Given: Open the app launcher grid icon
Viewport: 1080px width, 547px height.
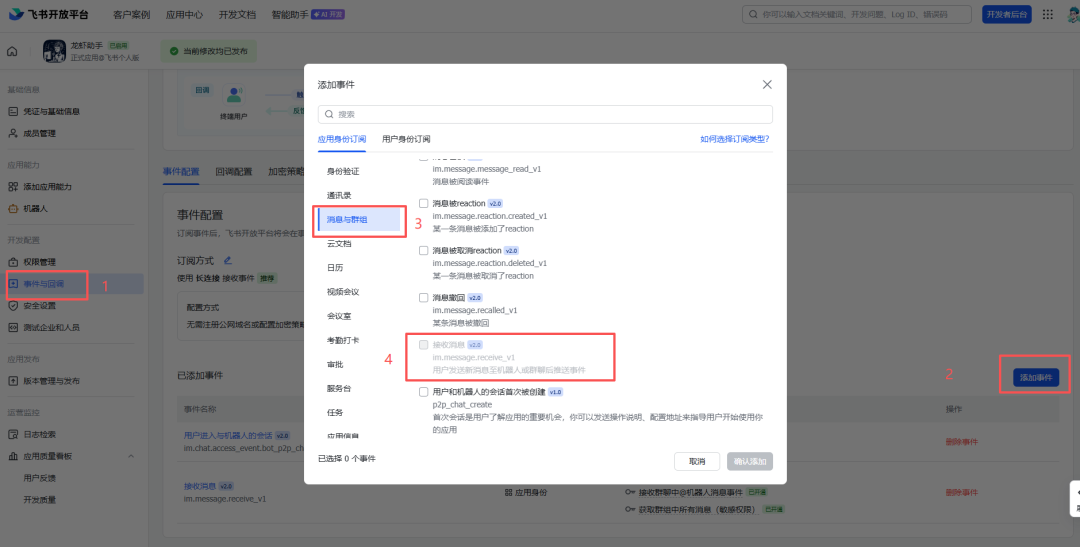Looking at the screenshot, I should (1047, 14).
